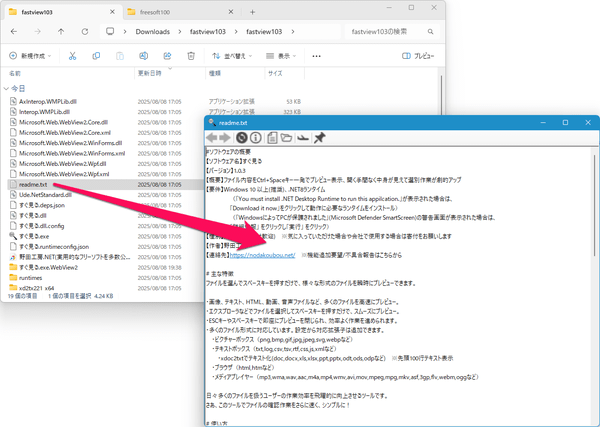
Task: Select すぐ見る.deps.json file
Action: (x=42, y=205)
